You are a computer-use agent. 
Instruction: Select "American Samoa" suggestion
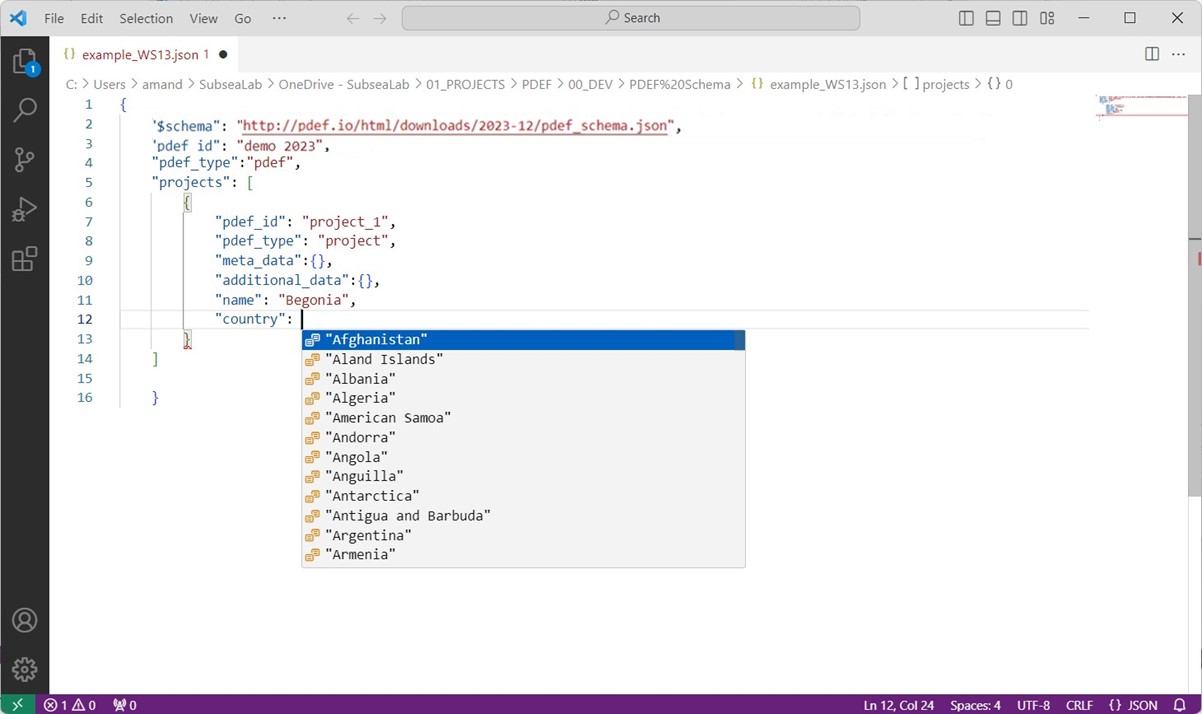[x=523, y=418]
